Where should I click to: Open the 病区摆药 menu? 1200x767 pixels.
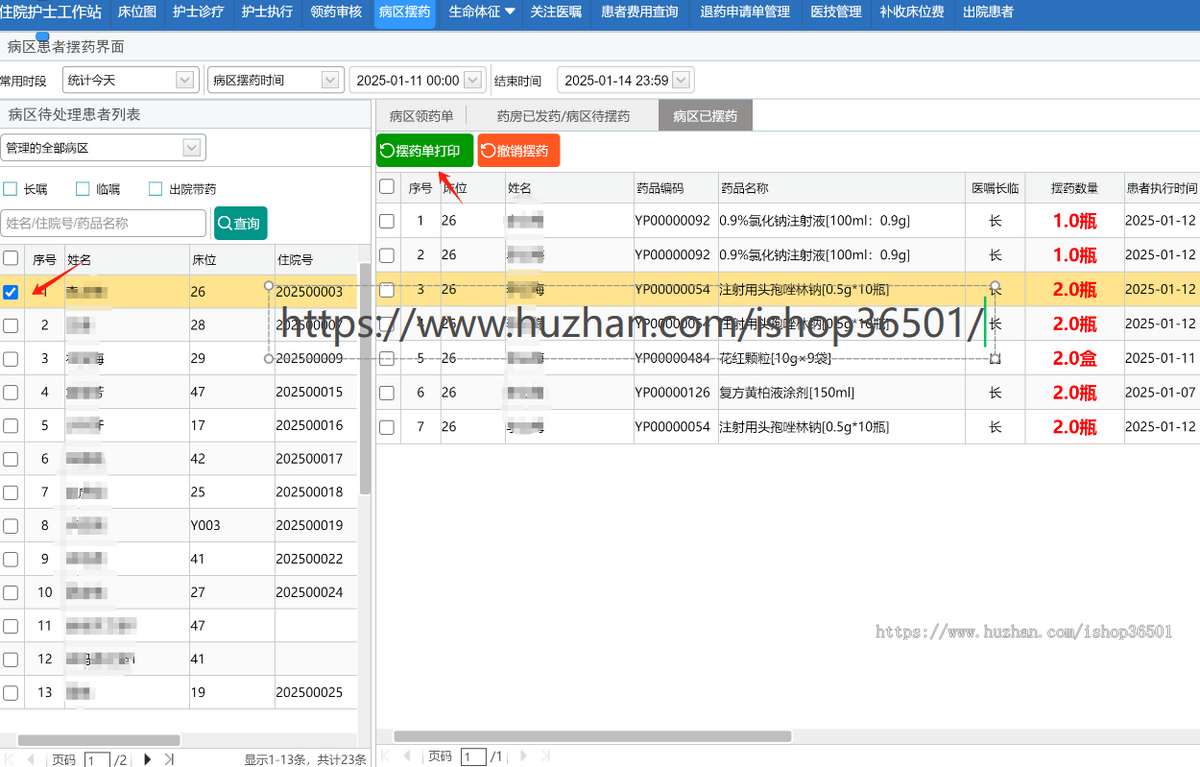click(405, 12)
